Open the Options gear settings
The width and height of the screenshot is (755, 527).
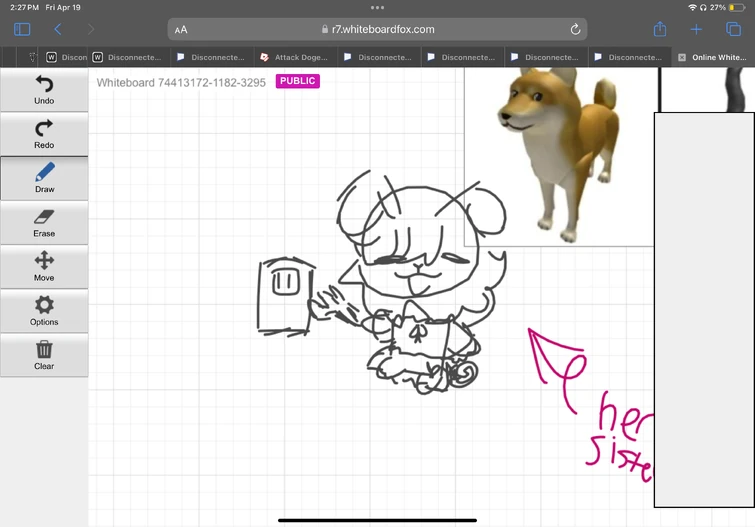[44, 310]
